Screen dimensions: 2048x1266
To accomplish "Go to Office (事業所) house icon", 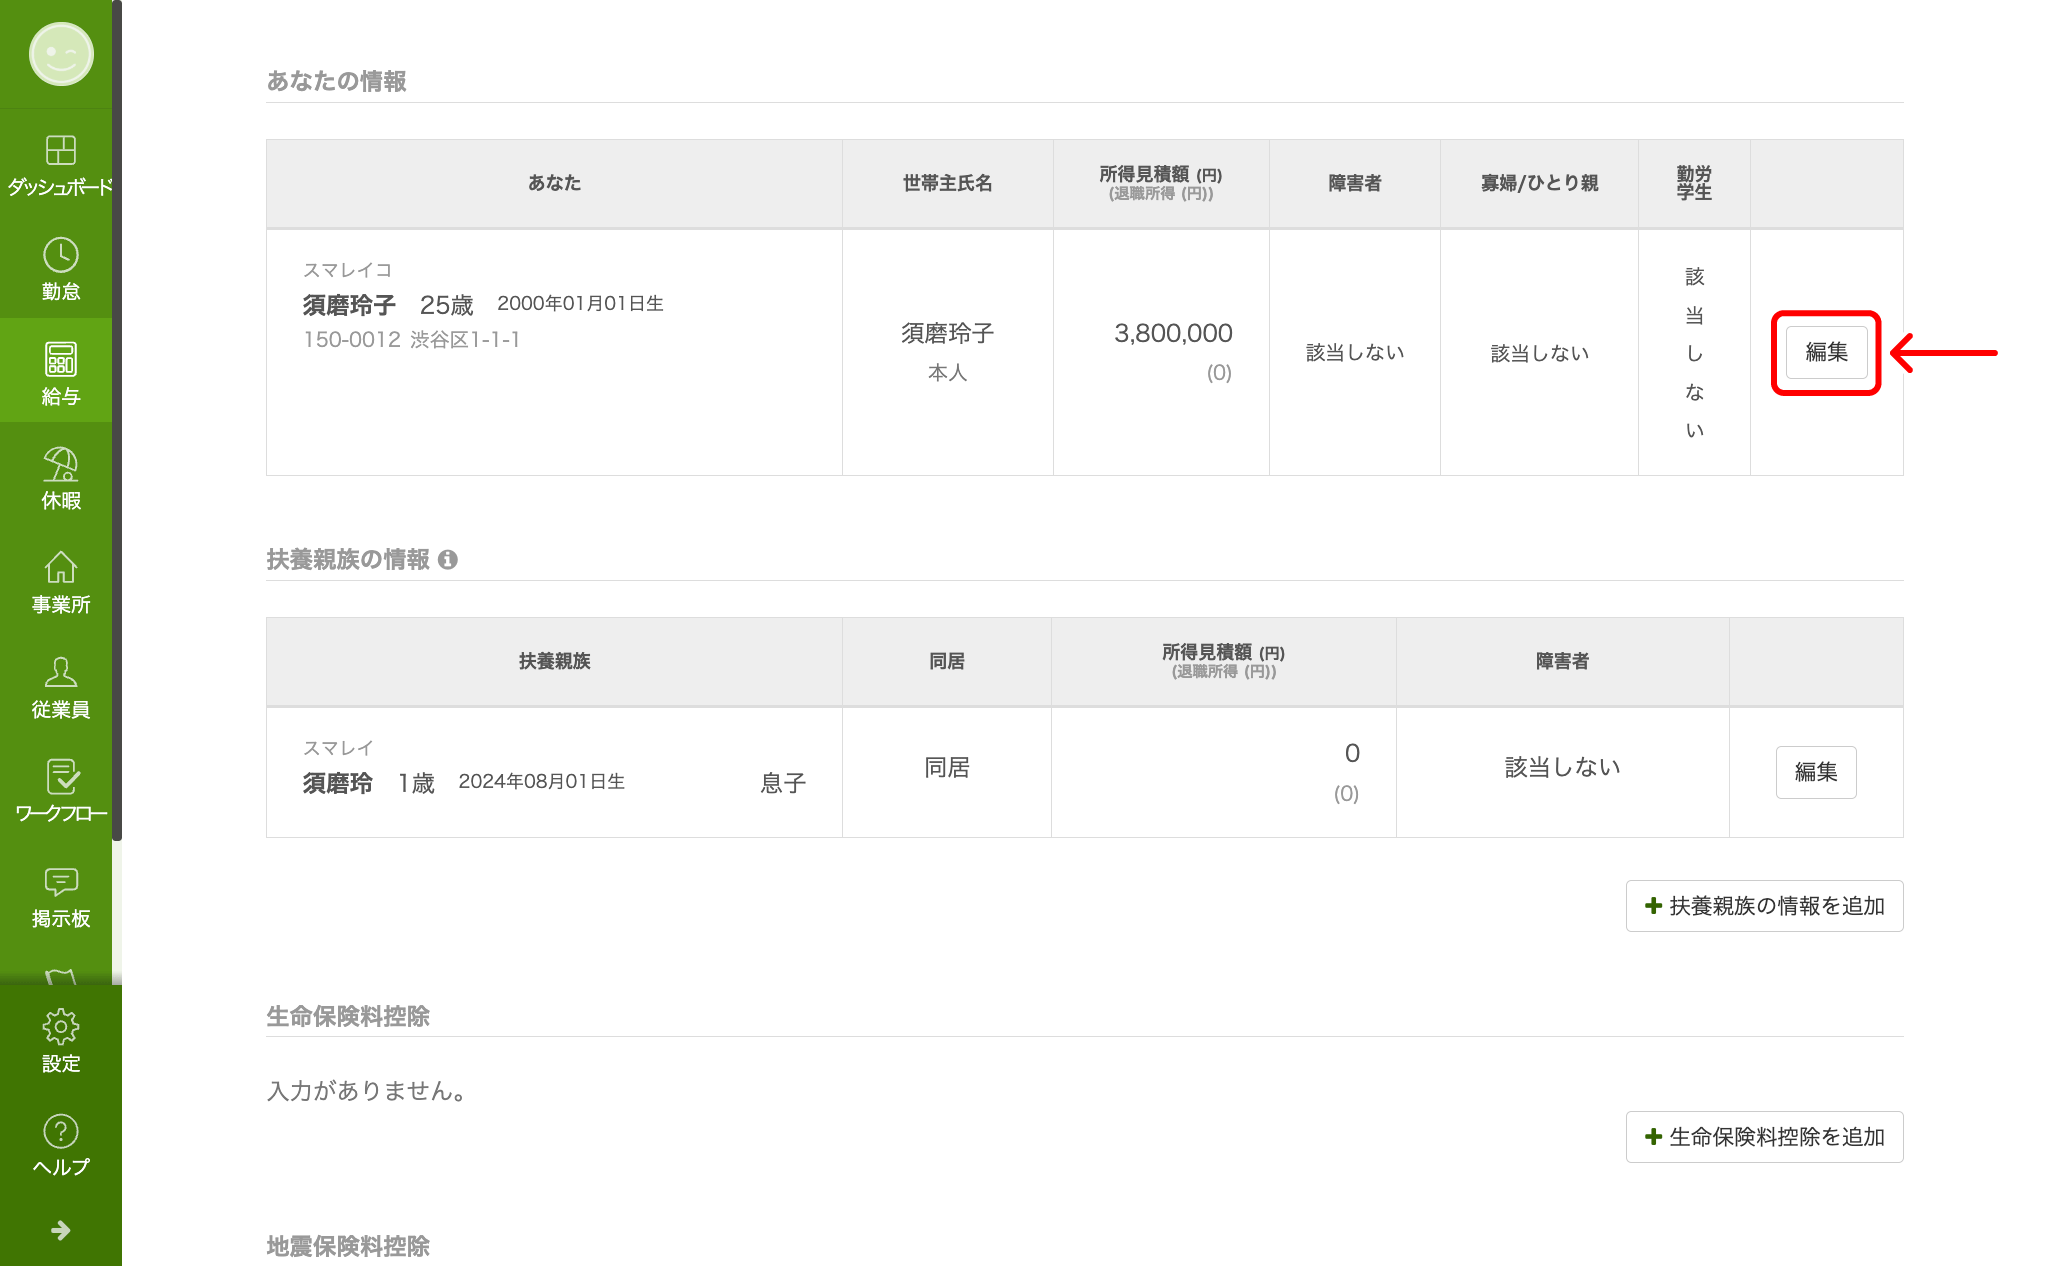I will point(60,582).
